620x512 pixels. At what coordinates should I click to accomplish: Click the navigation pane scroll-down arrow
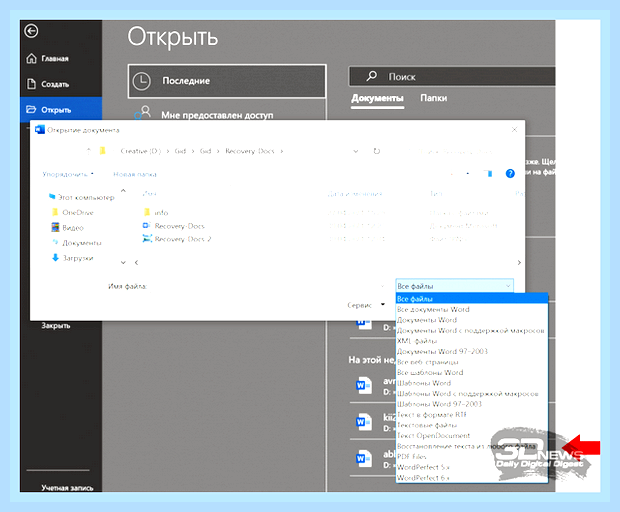tap(123, 263)
